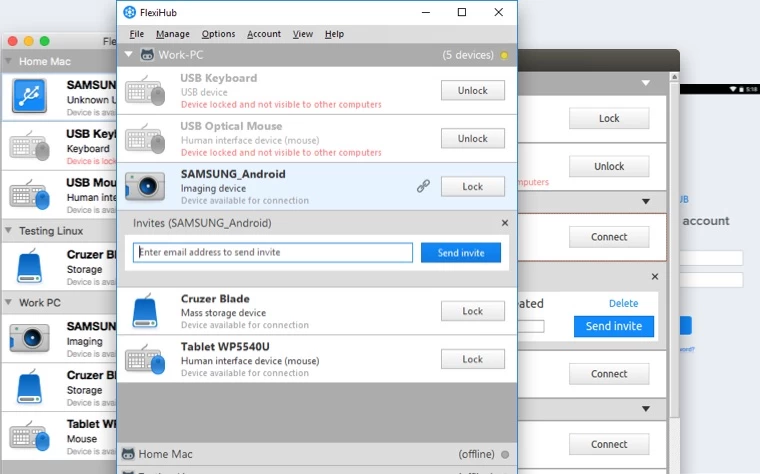The height and width of the screenshot is (474, 760).
Task: Click the Work-PC computer icon
Action: (147, 54)
